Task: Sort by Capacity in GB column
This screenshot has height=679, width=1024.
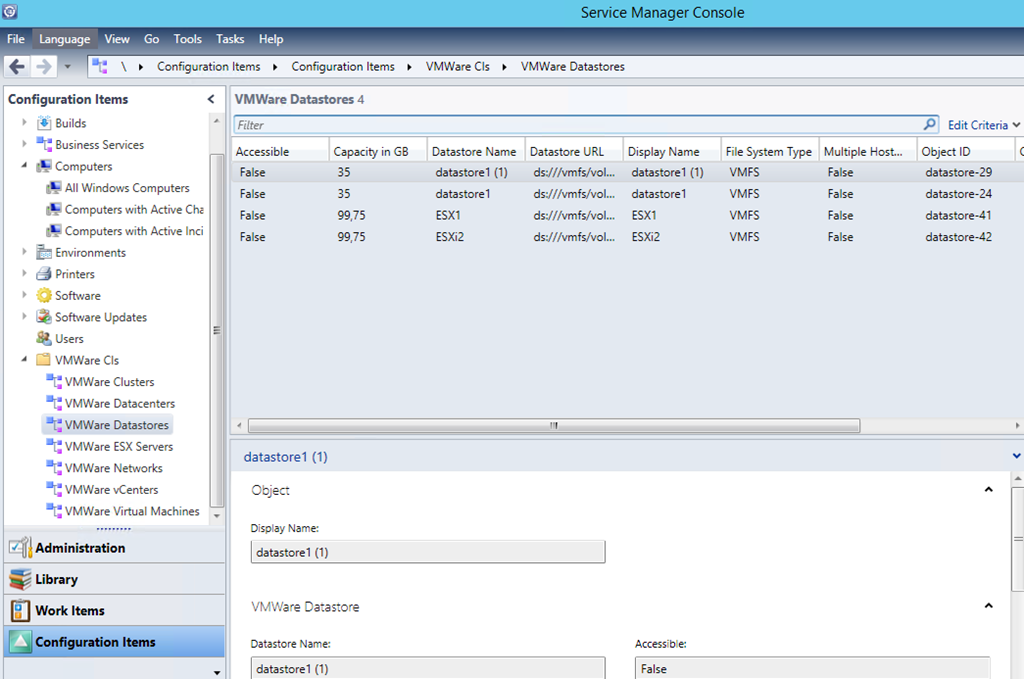Action: (371, 152)
